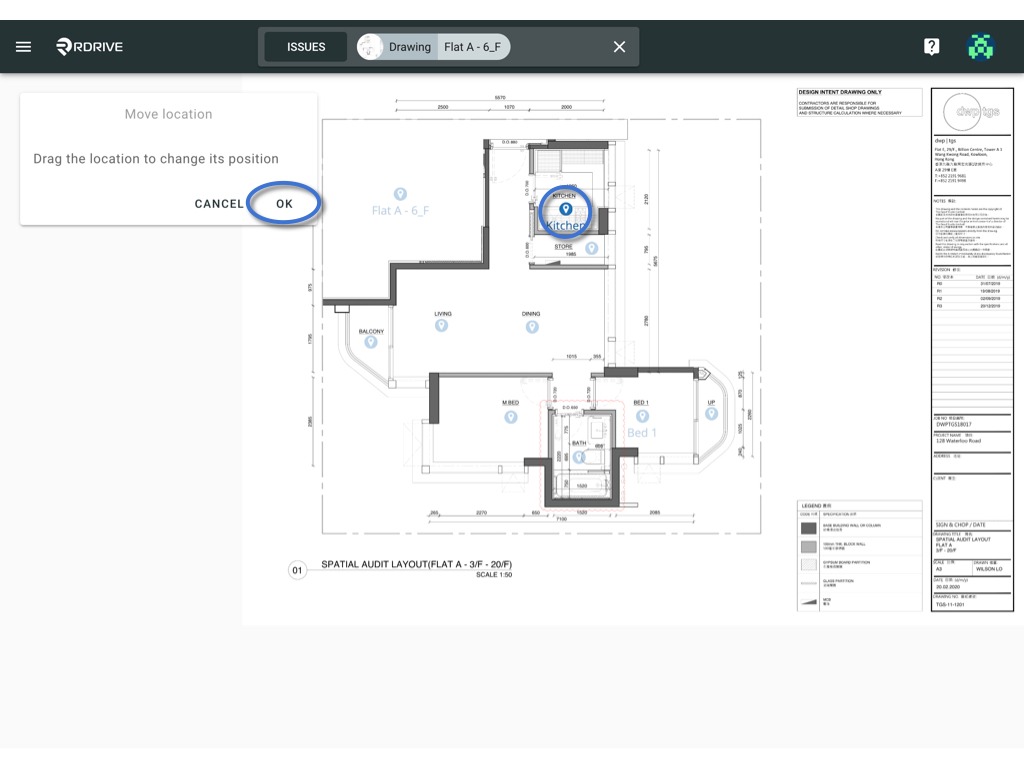Click the RDRIVE logo
The height and width of the screenshot is (768, 1024).
pos(89,46)
